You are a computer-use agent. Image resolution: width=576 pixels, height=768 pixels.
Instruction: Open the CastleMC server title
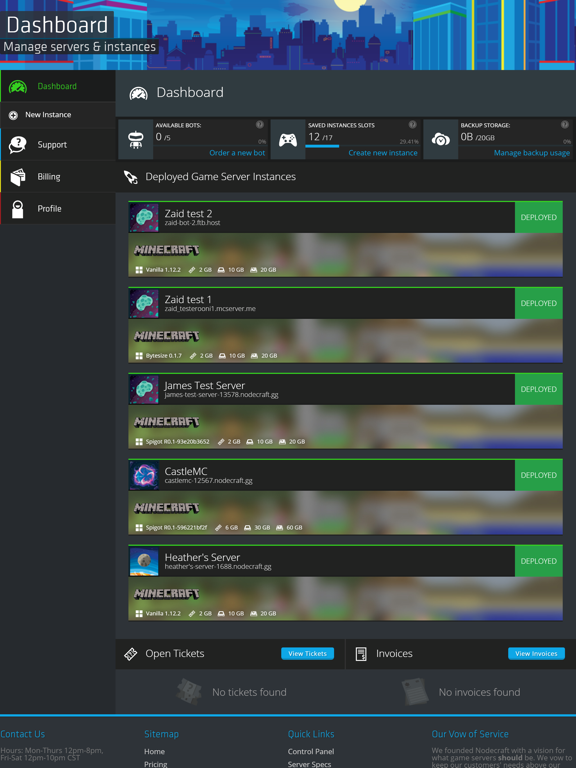[186, 471]
